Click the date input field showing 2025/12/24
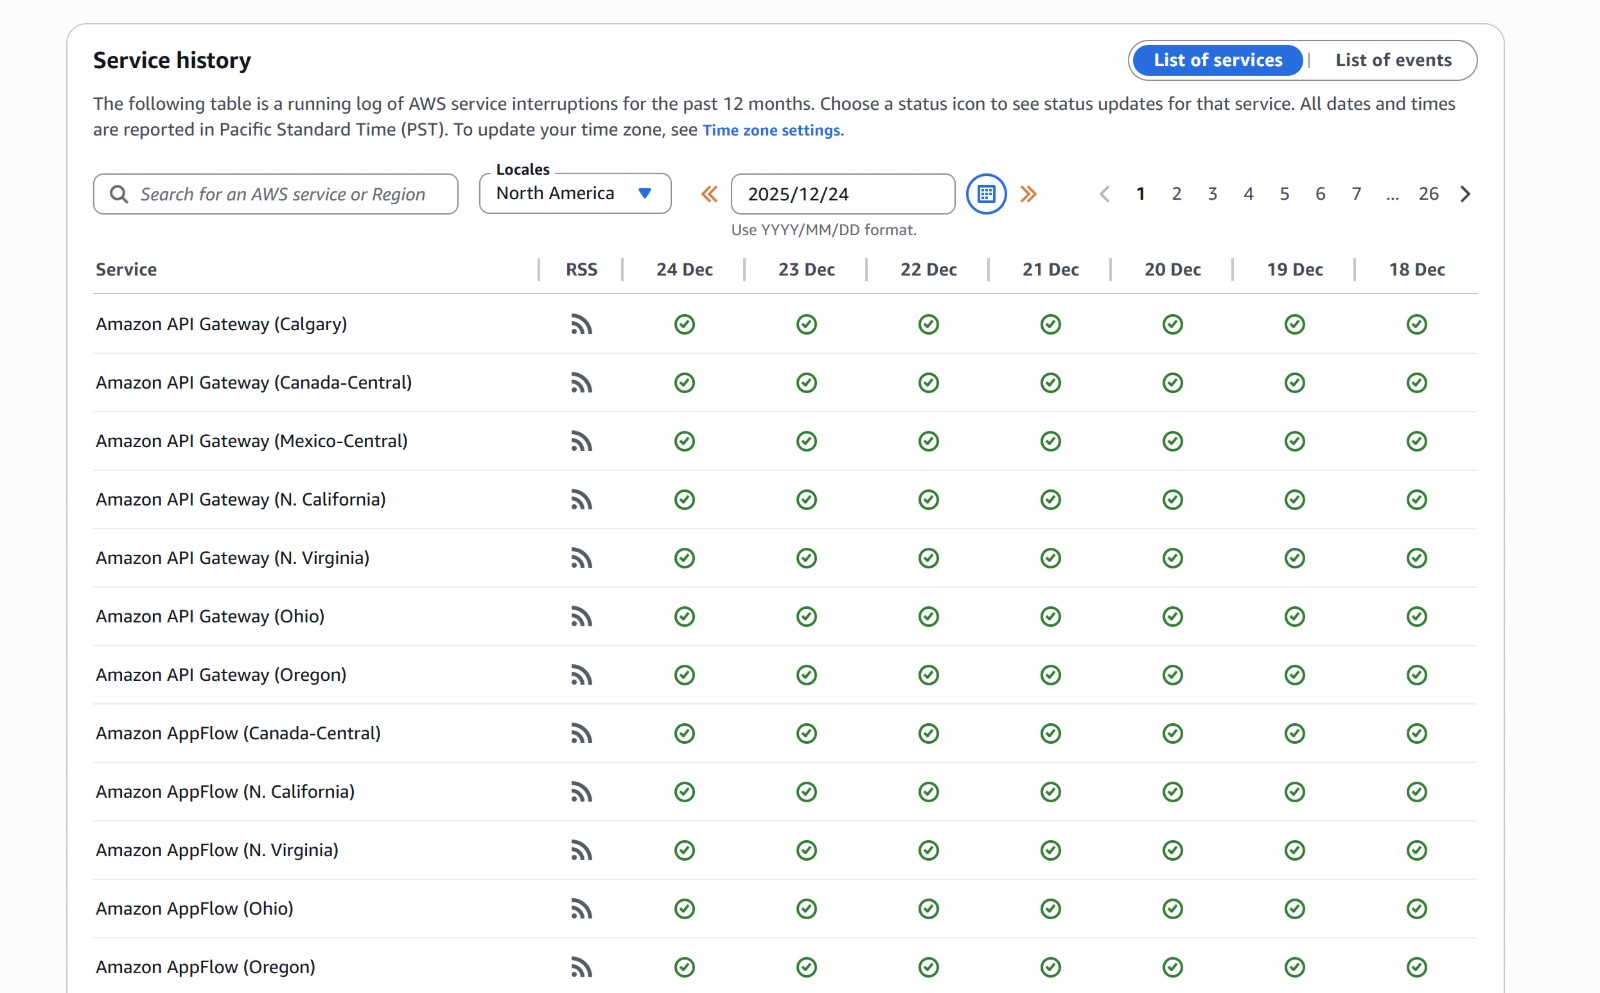Screen dimensions: 1600x993 click(x=843, y=194)
